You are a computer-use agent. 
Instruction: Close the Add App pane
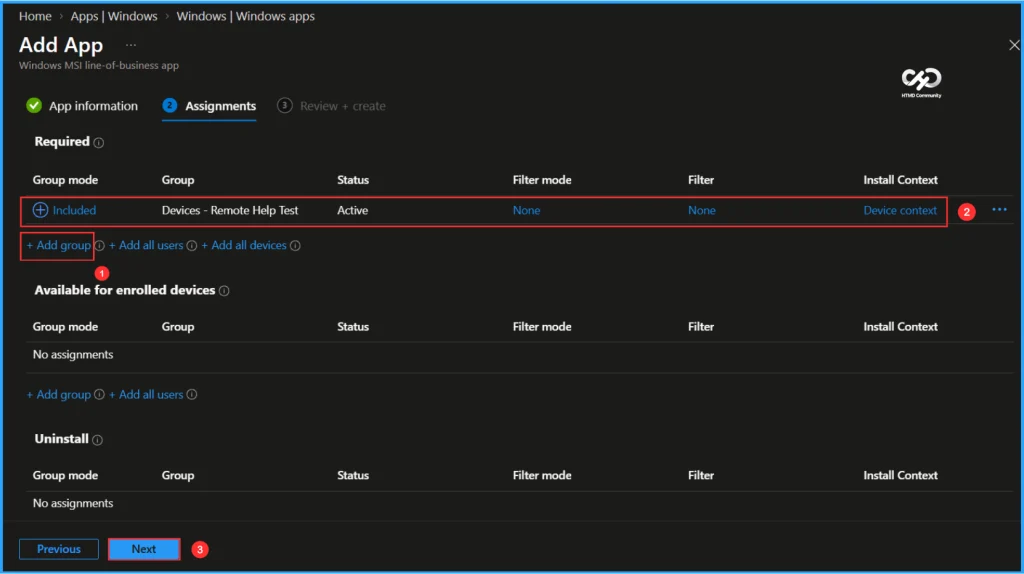(x=1014, y=45)
